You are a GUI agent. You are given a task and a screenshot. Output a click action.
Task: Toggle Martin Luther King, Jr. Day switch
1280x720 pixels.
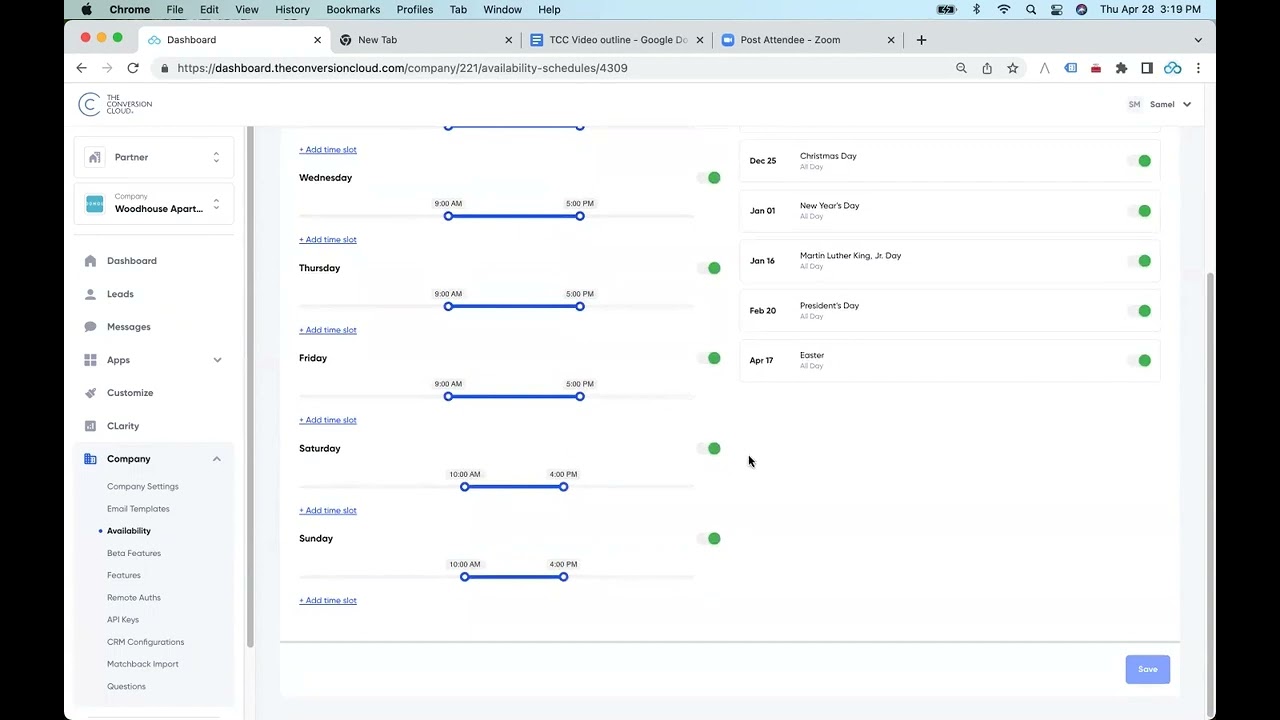1139,261
